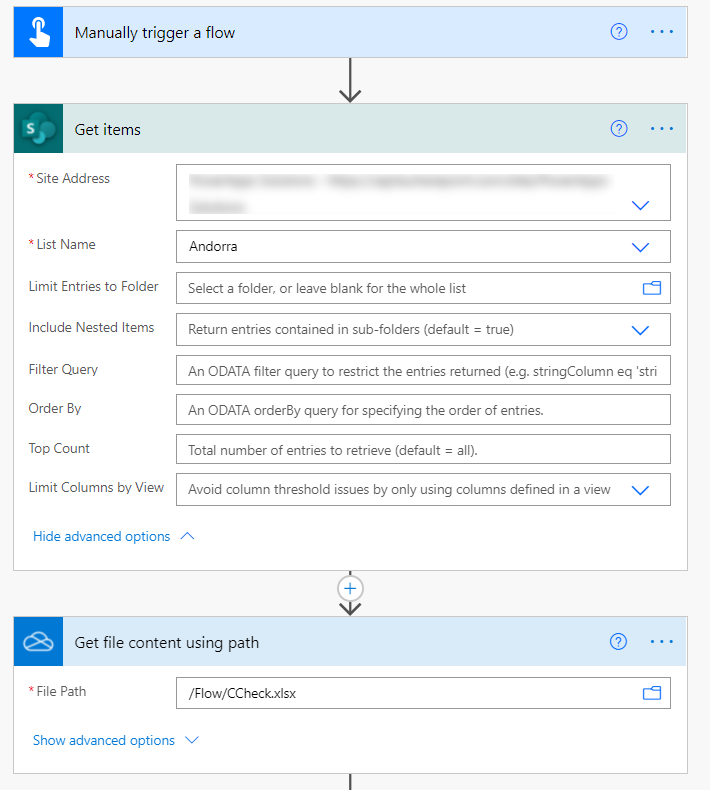This screenshot has width=710, height=790.
Task: Click the Get file content using path title
Action: click(167, 642)
